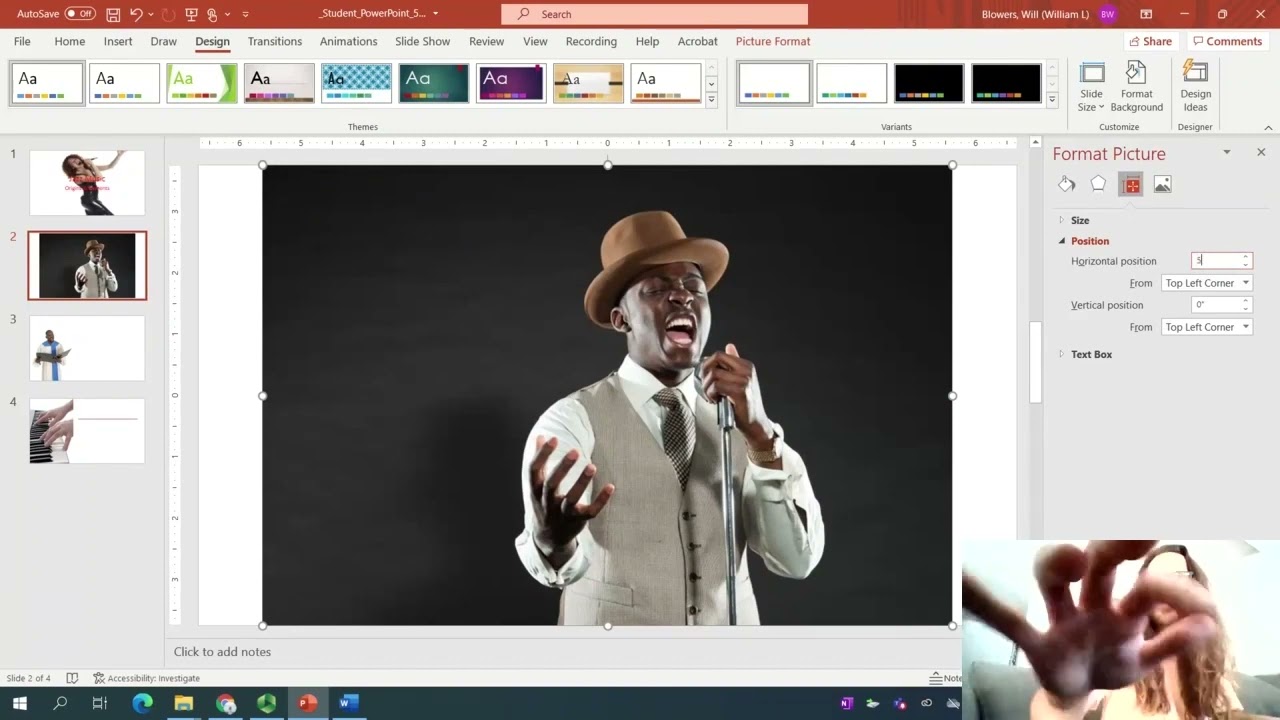Expand the Text Box section
The width and height of the screenshot is (1280, 720).
pyautogui.click(x=1091, y=354)
